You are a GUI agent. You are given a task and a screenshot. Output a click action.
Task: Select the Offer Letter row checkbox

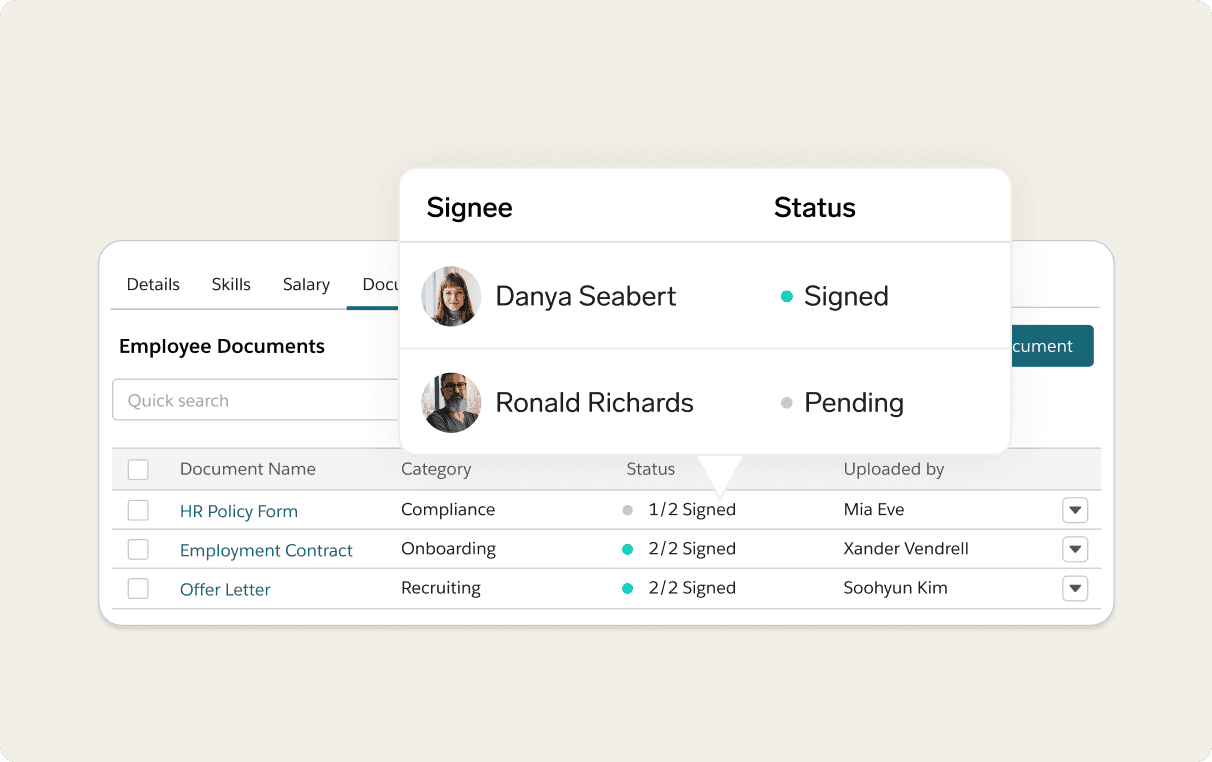coord(138,588)
